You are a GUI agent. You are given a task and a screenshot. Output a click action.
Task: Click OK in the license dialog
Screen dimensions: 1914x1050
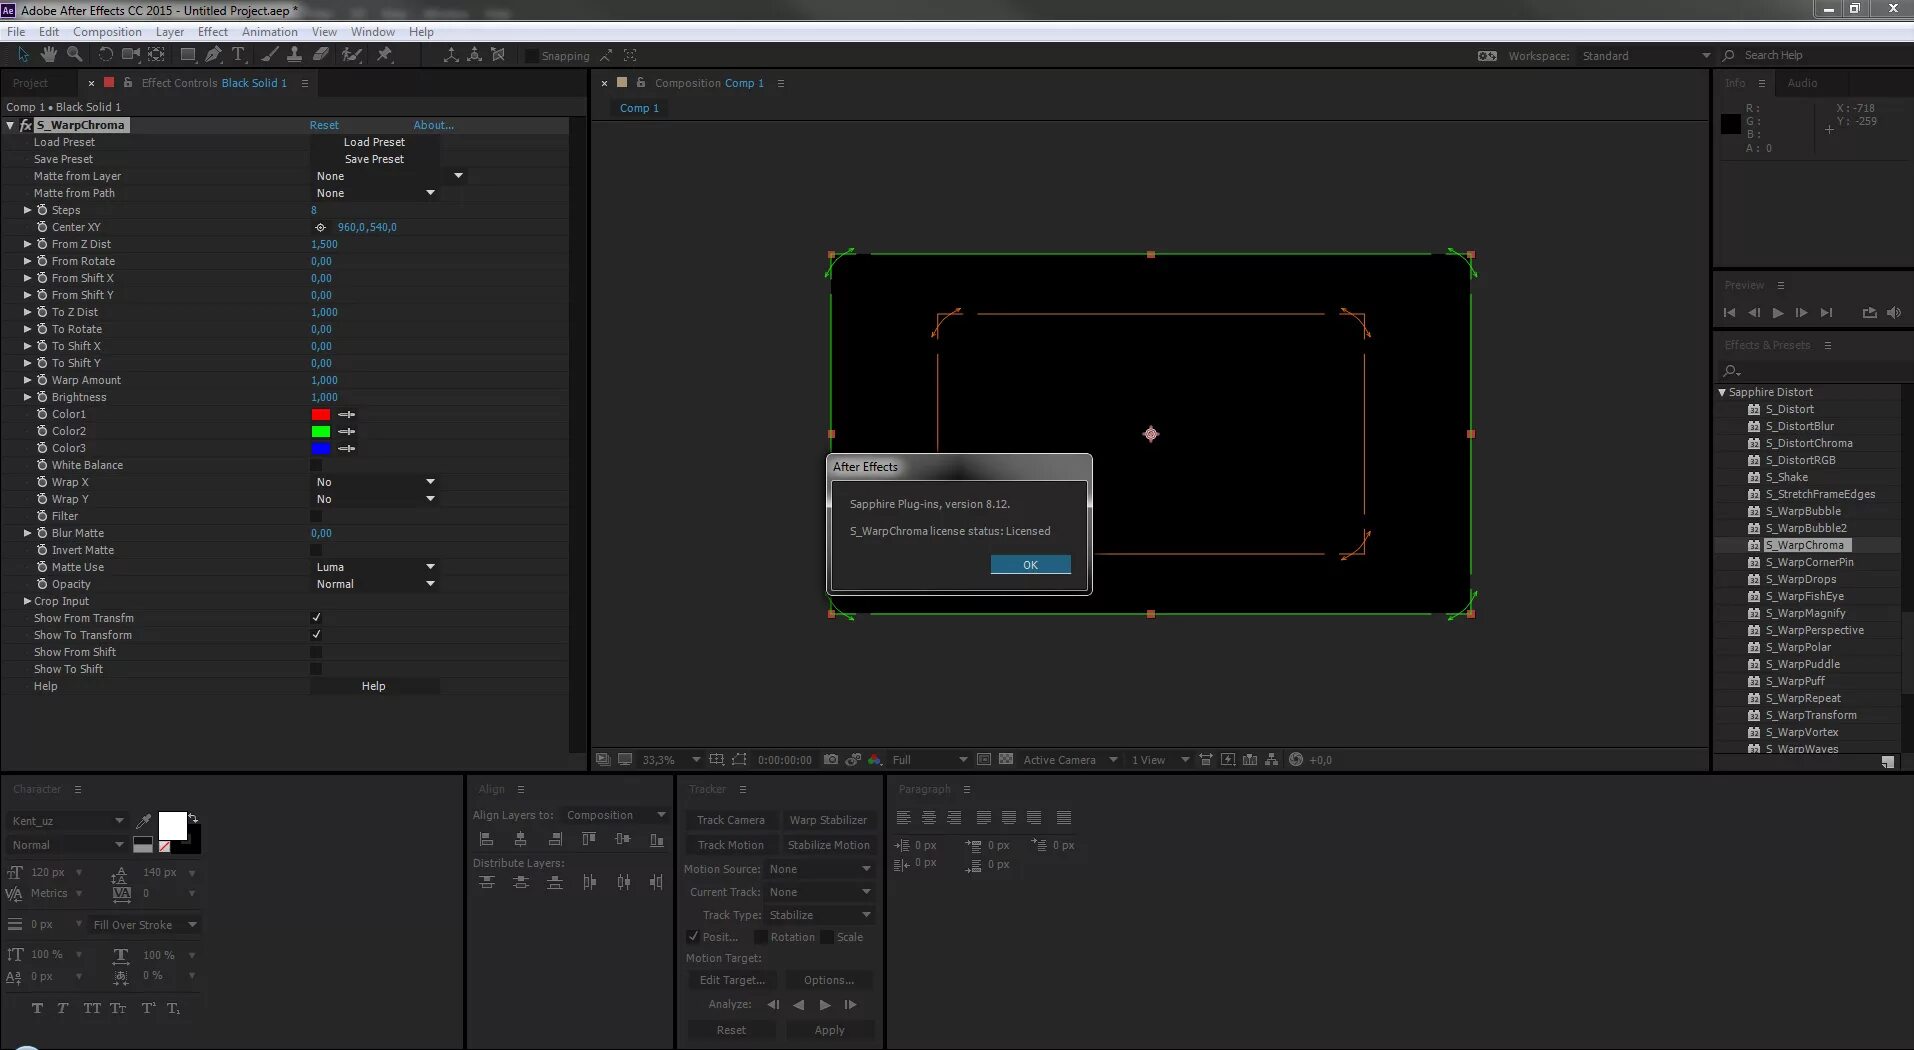pyautogui.click(x=1030, y=565)
